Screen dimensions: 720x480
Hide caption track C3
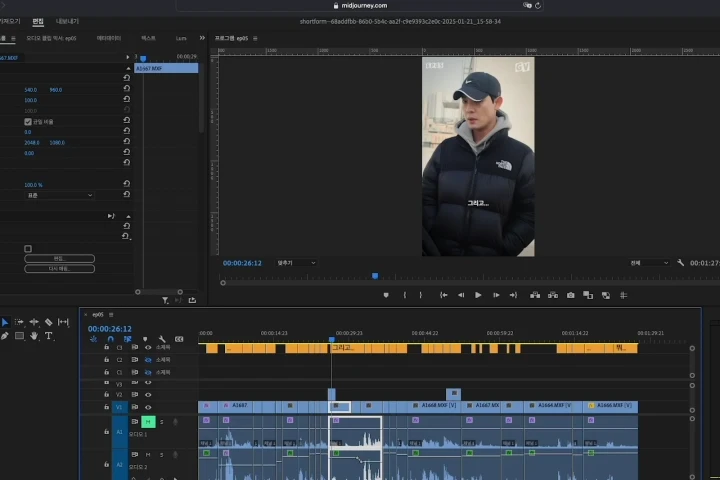point(148,348)
